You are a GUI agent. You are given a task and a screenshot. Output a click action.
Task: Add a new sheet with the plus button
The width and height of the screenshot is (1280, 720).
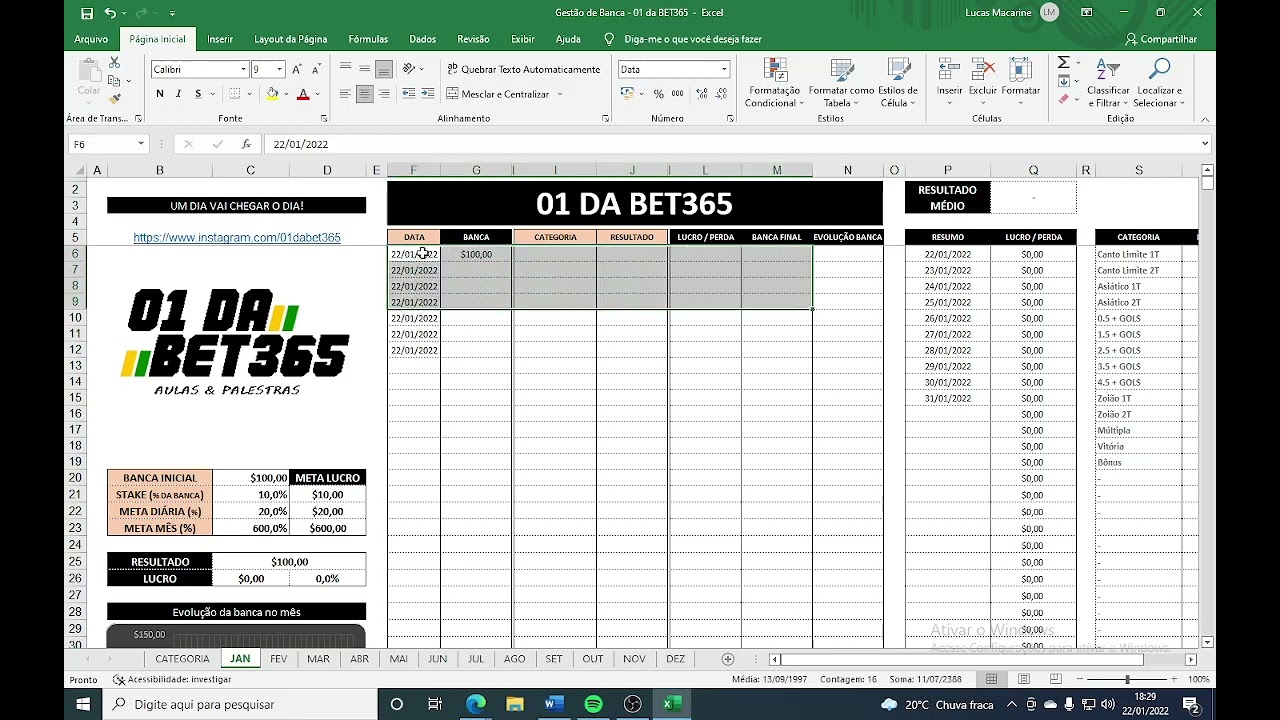click(728, 659)
